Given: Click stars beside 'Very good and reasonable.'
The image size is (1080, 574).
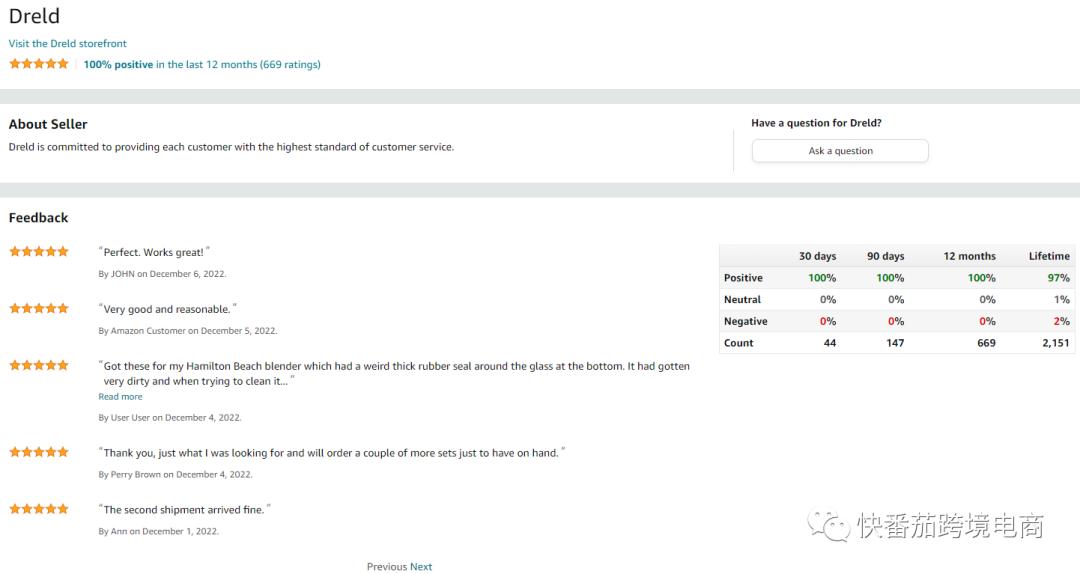Looking at the screenshot, I should pos(39,309).
